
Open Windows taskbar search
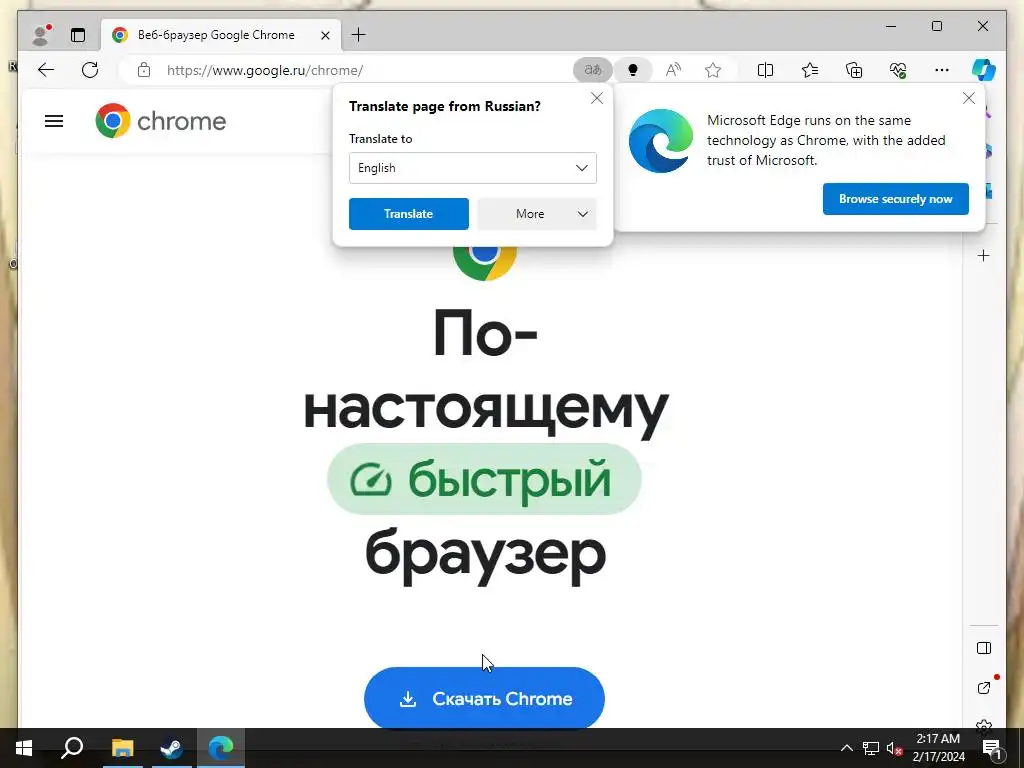[x=72, y=748]
